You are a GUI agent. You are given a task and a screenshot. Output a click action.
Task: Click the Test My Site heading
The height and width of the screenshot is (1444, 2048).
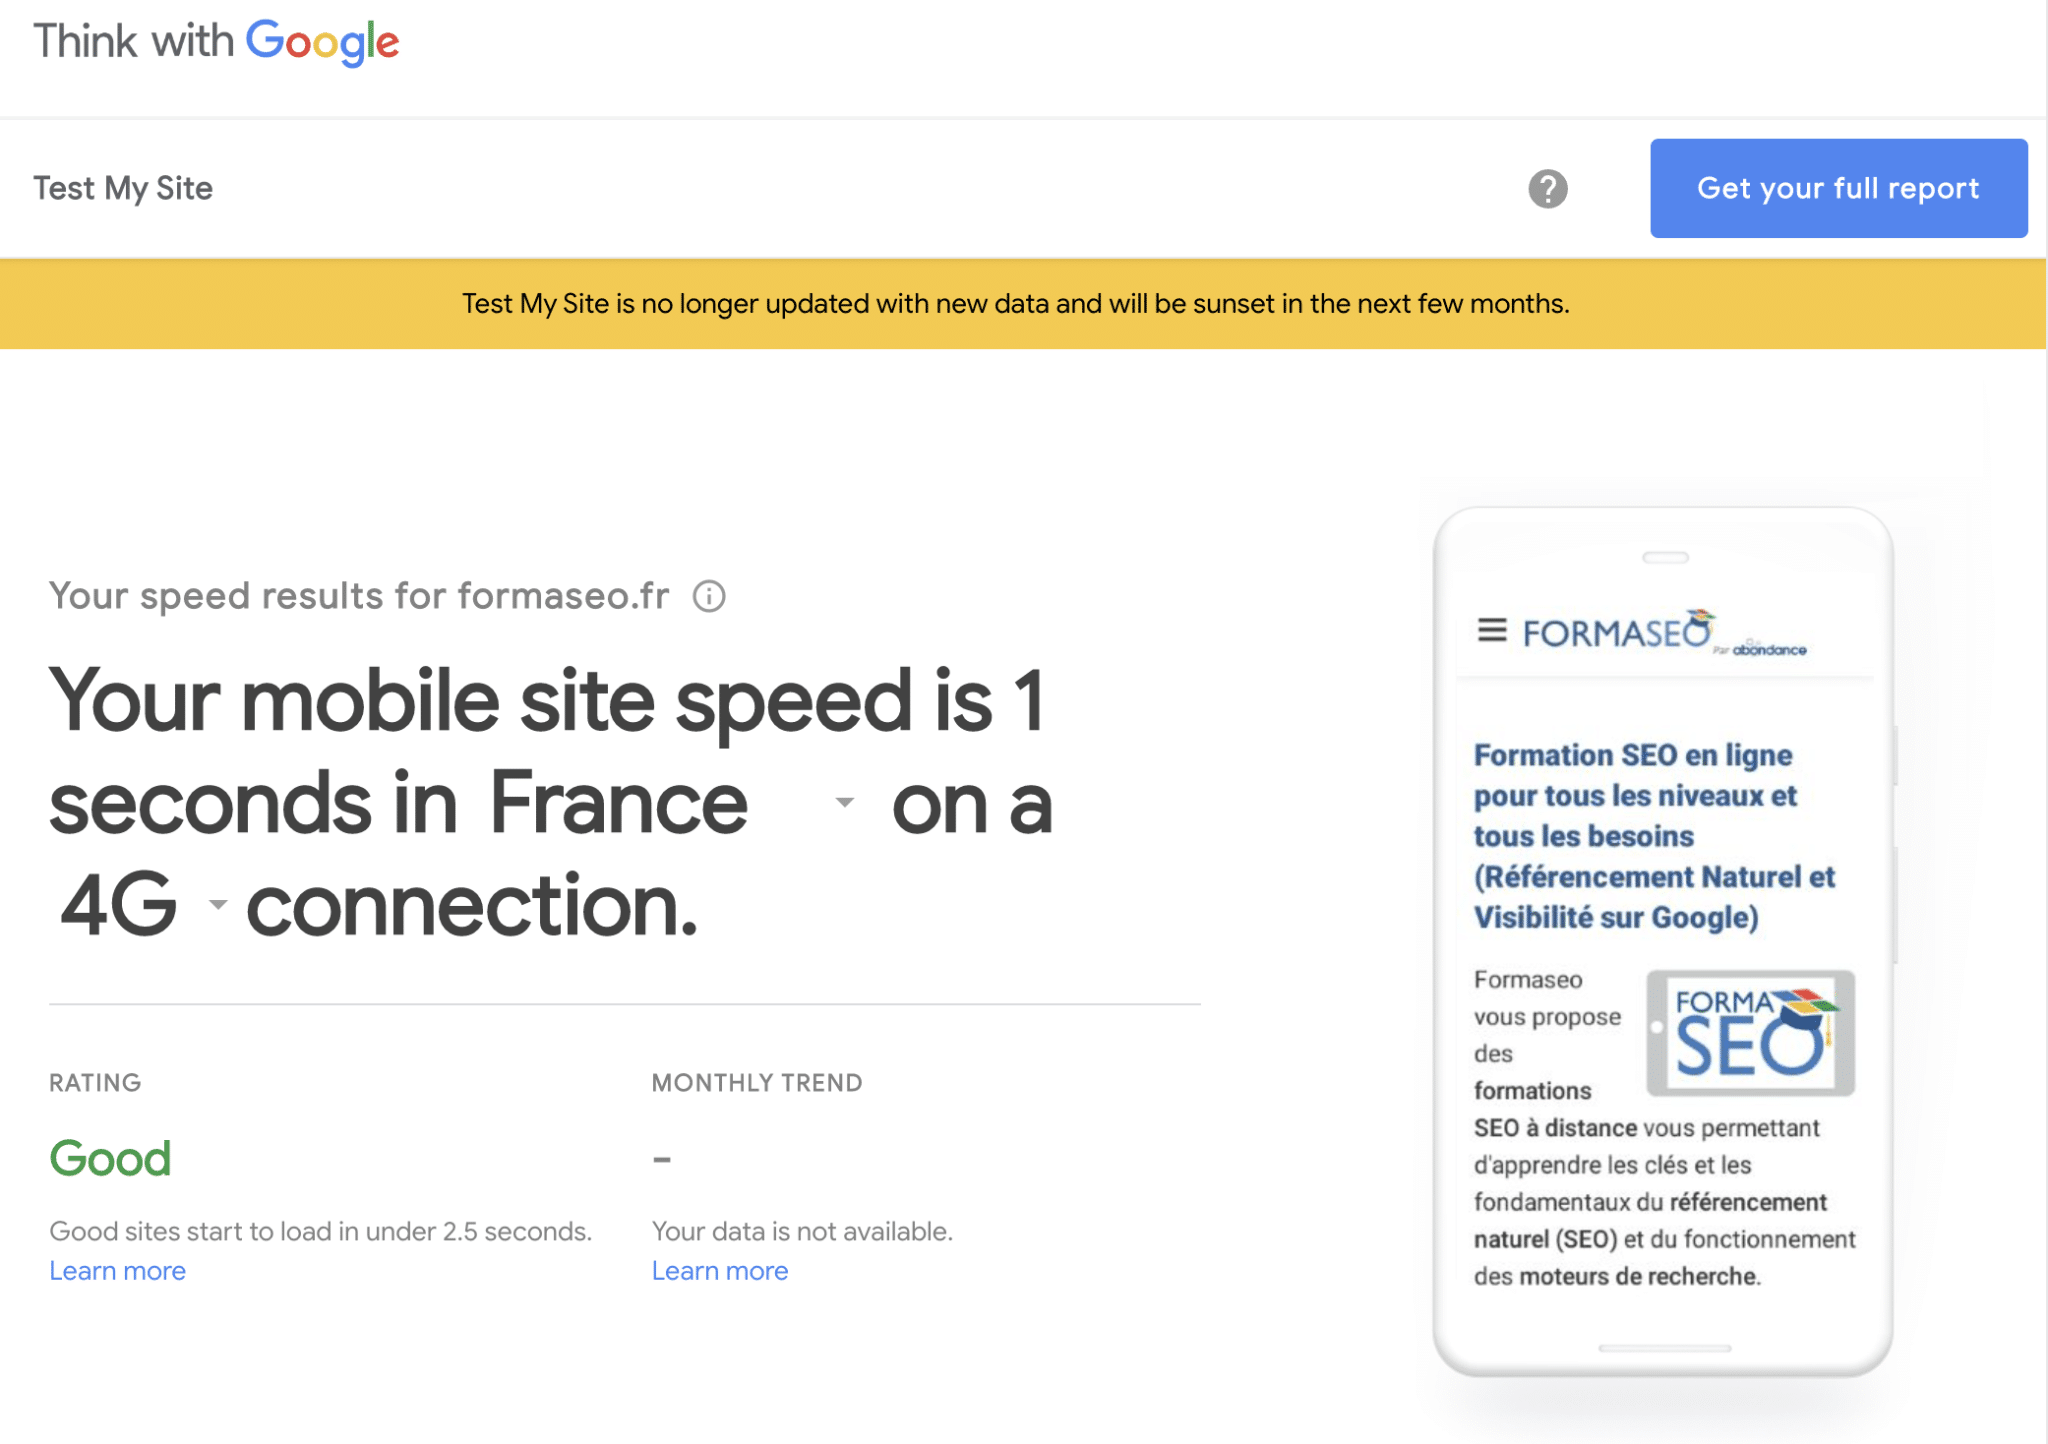pyautogui.click(x=122, y=188)
